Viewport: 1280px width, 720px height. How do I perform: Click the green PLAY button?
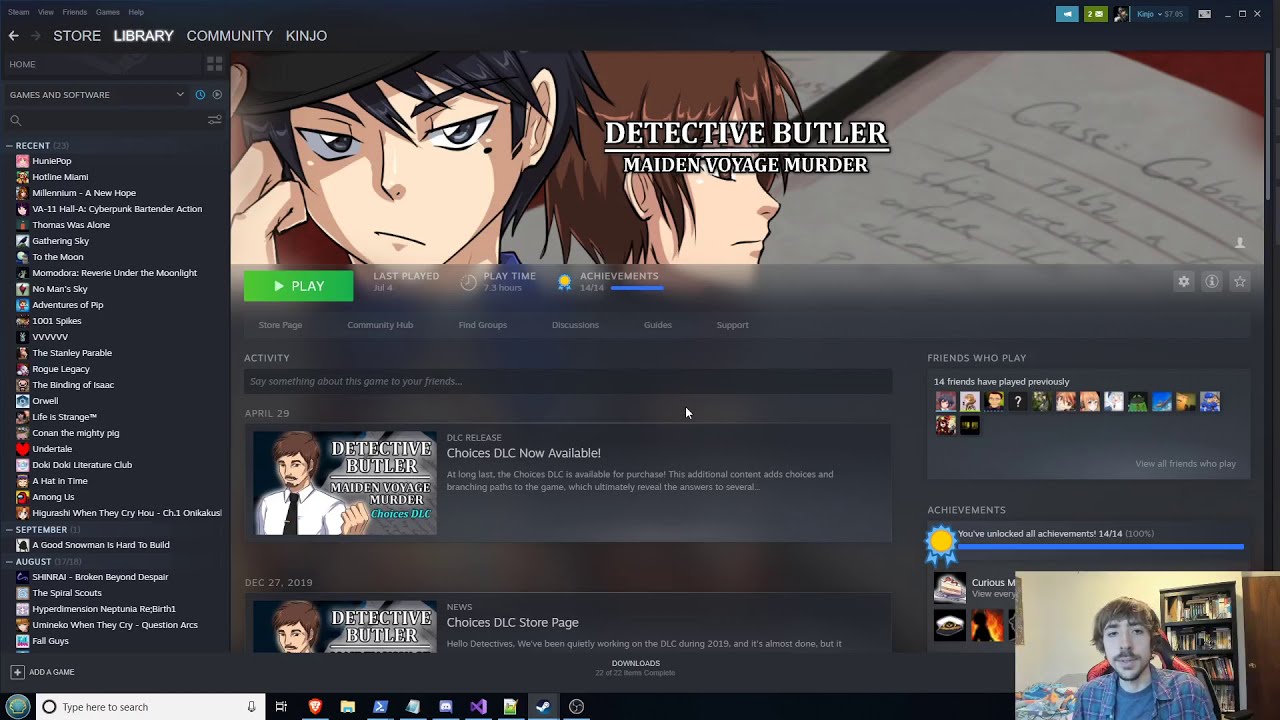(x=298, y=286)
